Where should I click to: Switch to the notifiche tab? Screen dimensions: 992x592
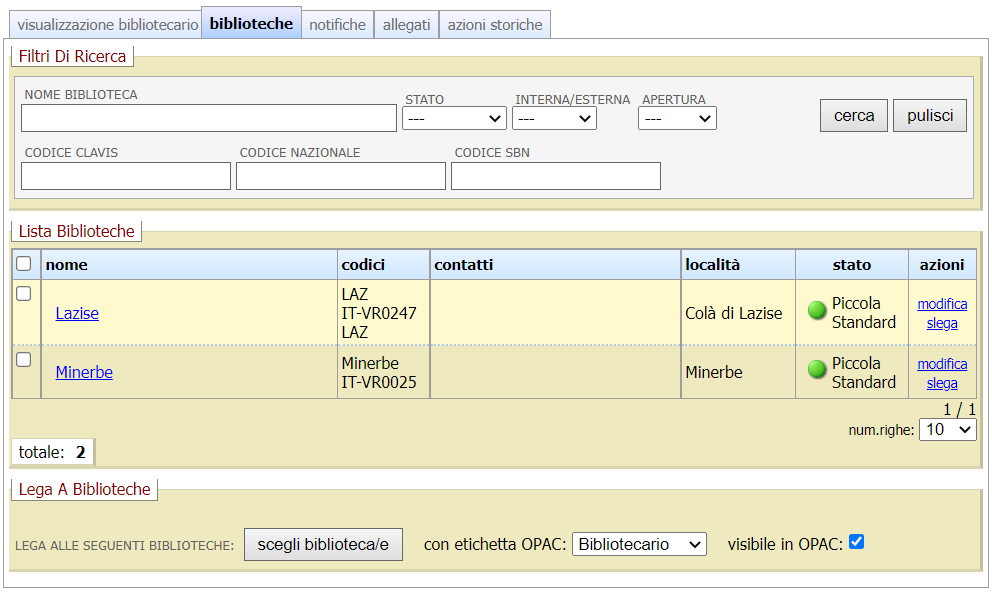337,24
